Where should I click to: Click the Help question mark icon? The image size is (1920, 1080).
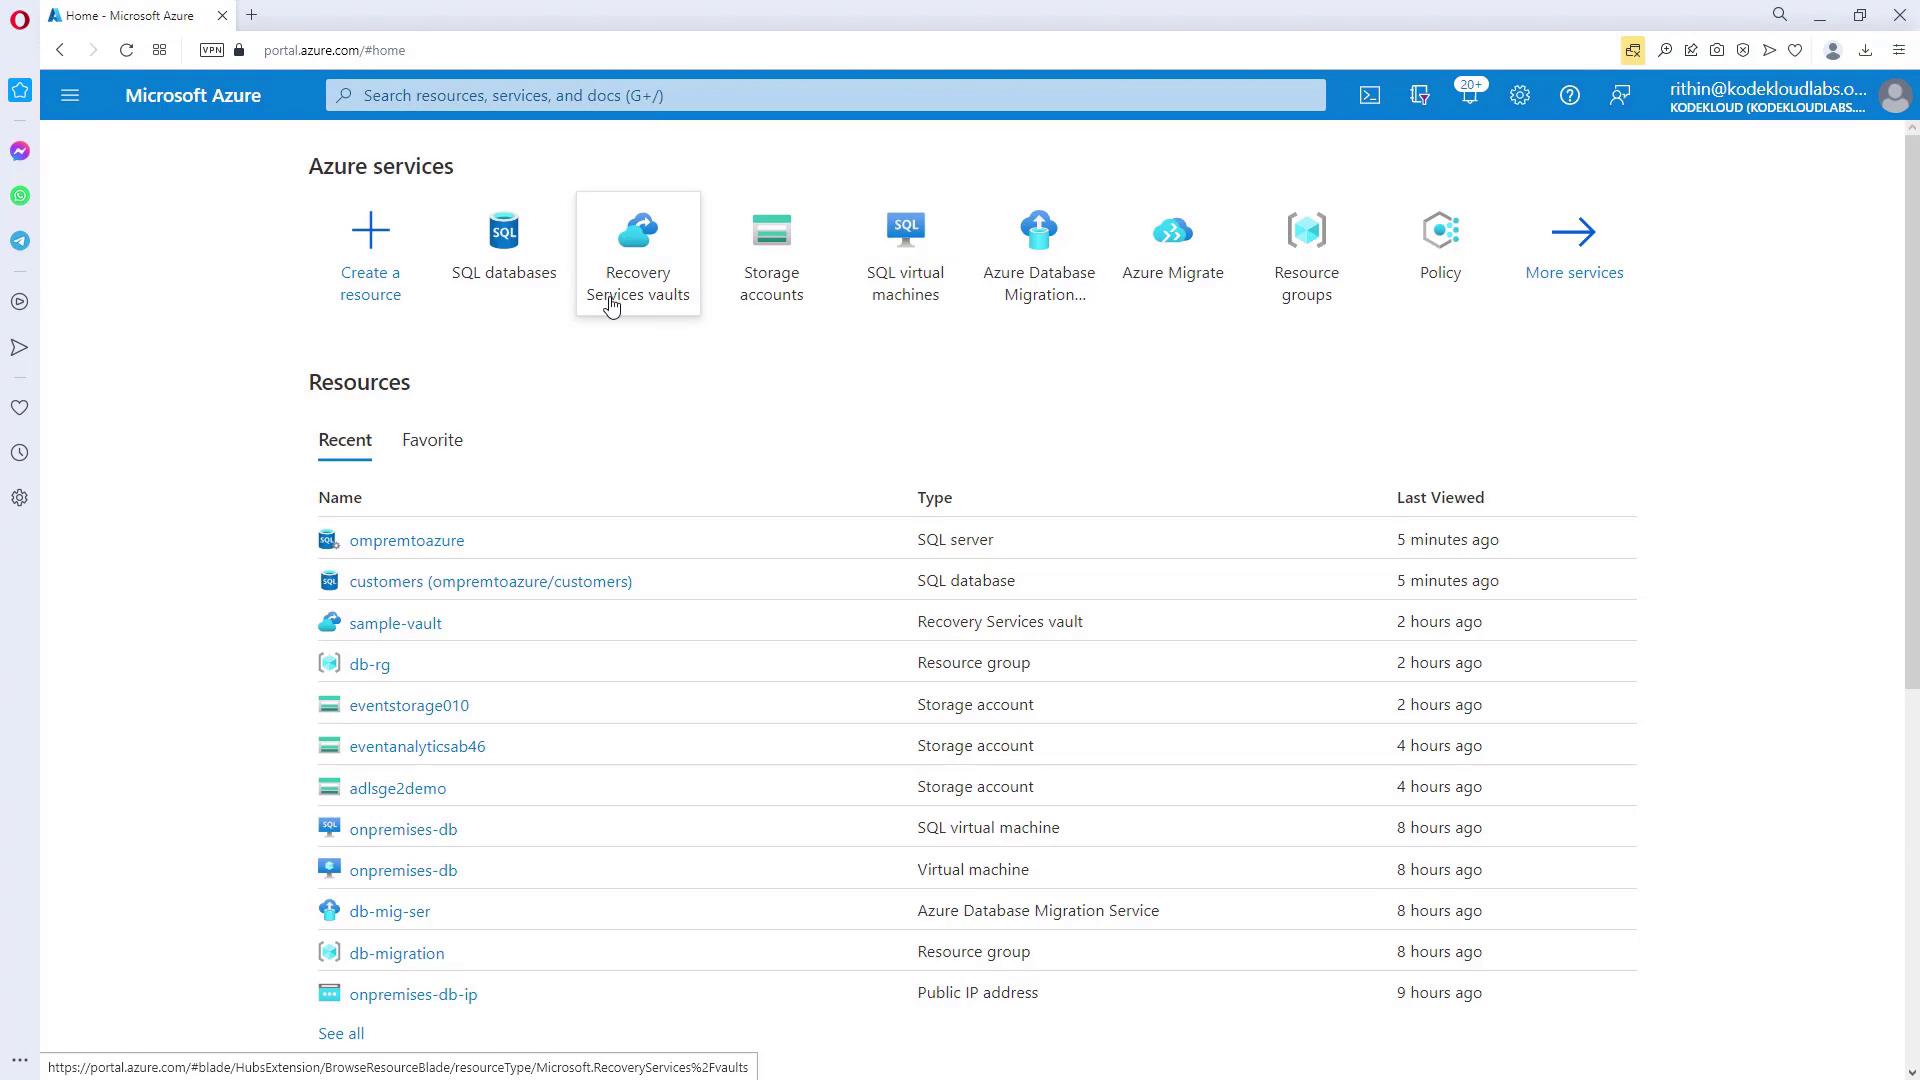click(x=1569, y=95)
